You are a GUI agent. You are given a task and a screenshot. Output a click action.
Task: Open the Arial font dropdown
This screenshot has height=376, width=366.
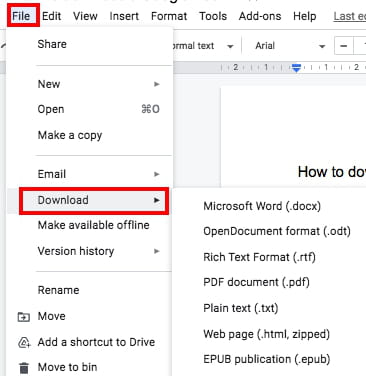(x=289, y=46)
